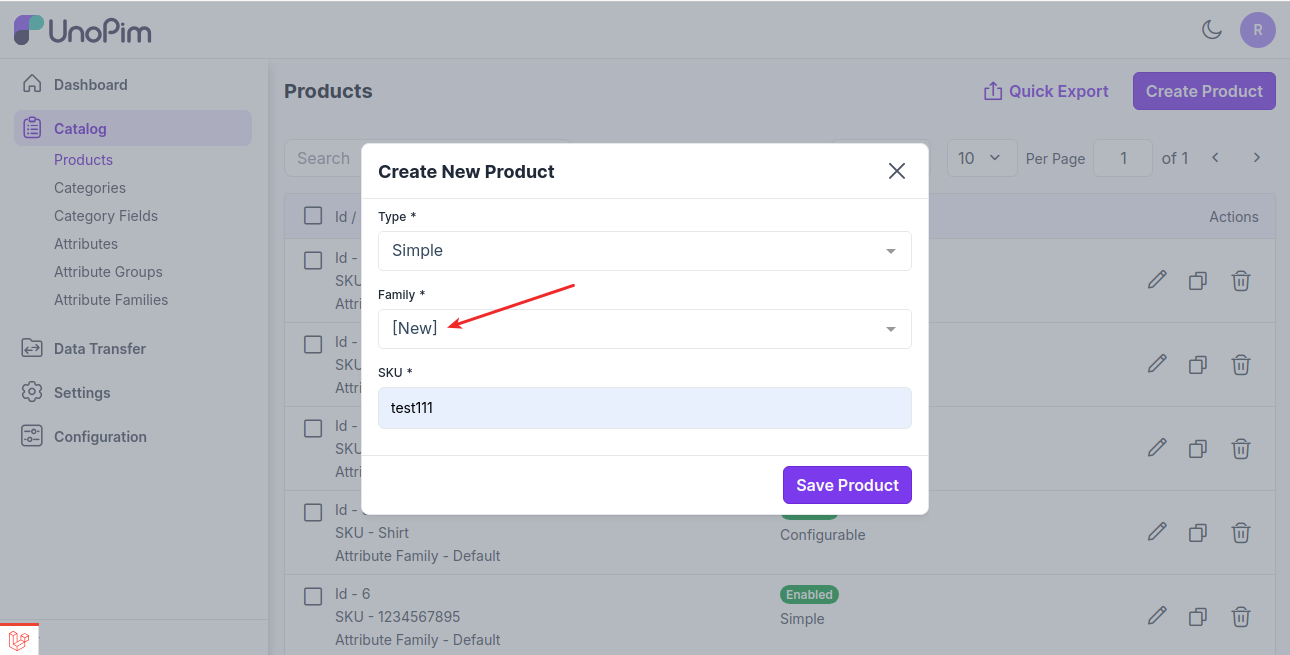
Task: Close the Create New Product dialog
Action: (897, 171)
